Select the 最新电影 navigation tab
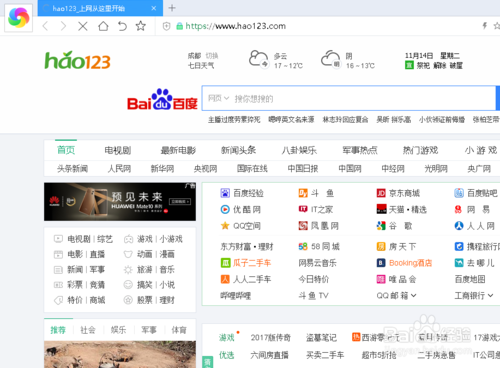Screen dimensions: 500x368 click(x=178, y=150)
